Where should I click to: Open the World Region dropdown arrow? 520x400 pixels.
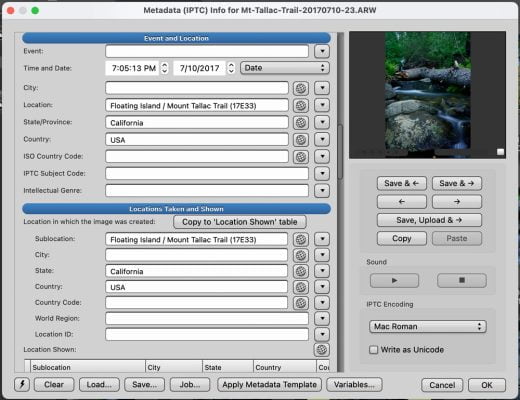click(322, 318)
